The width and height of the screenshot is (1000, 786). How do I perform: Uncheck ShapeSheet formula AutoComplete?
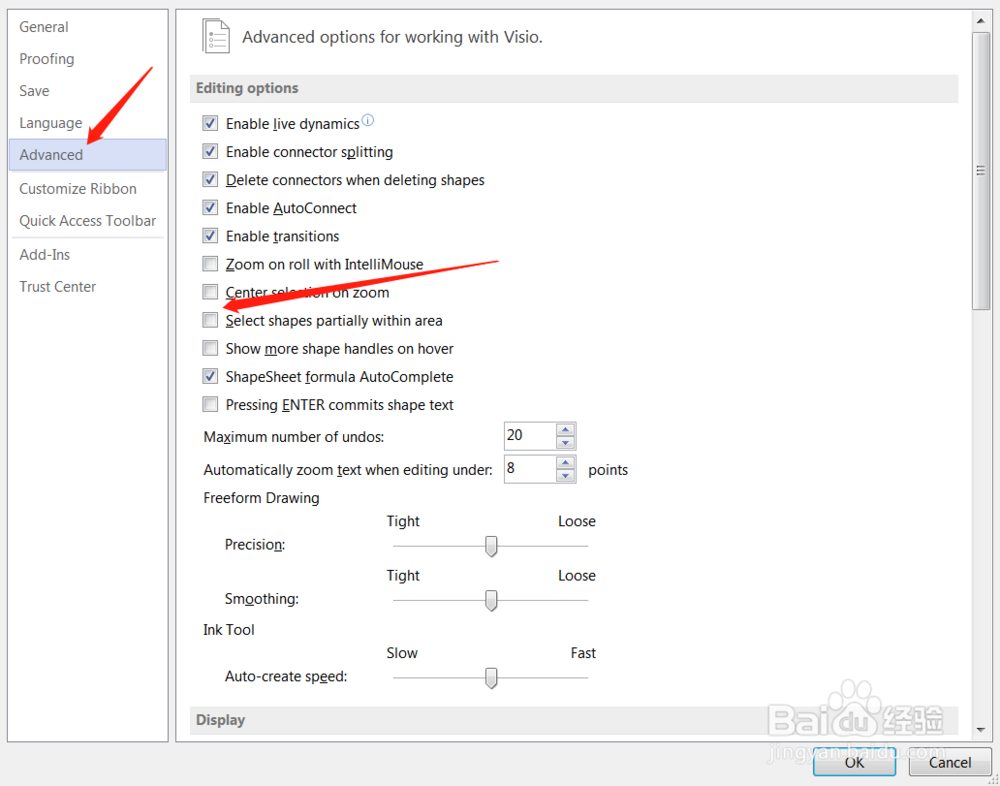pyautogui.click(x=210, y=376)
